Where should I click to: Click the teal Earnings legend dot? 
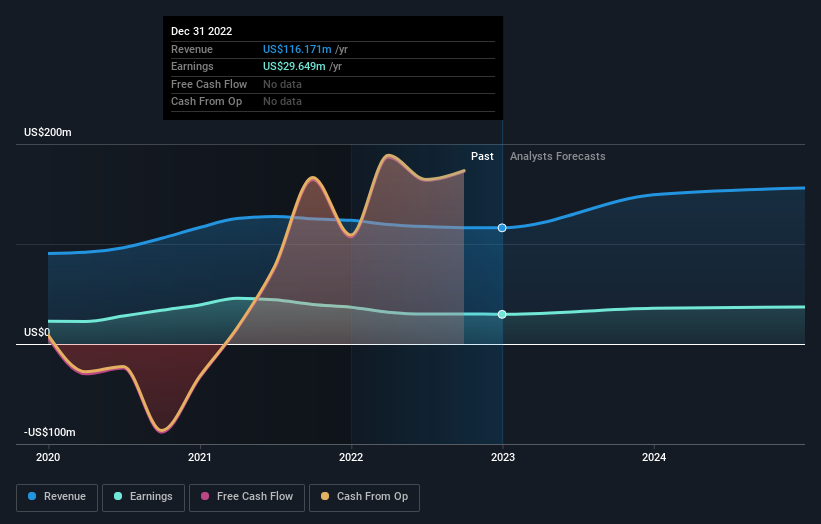[118, 496]
